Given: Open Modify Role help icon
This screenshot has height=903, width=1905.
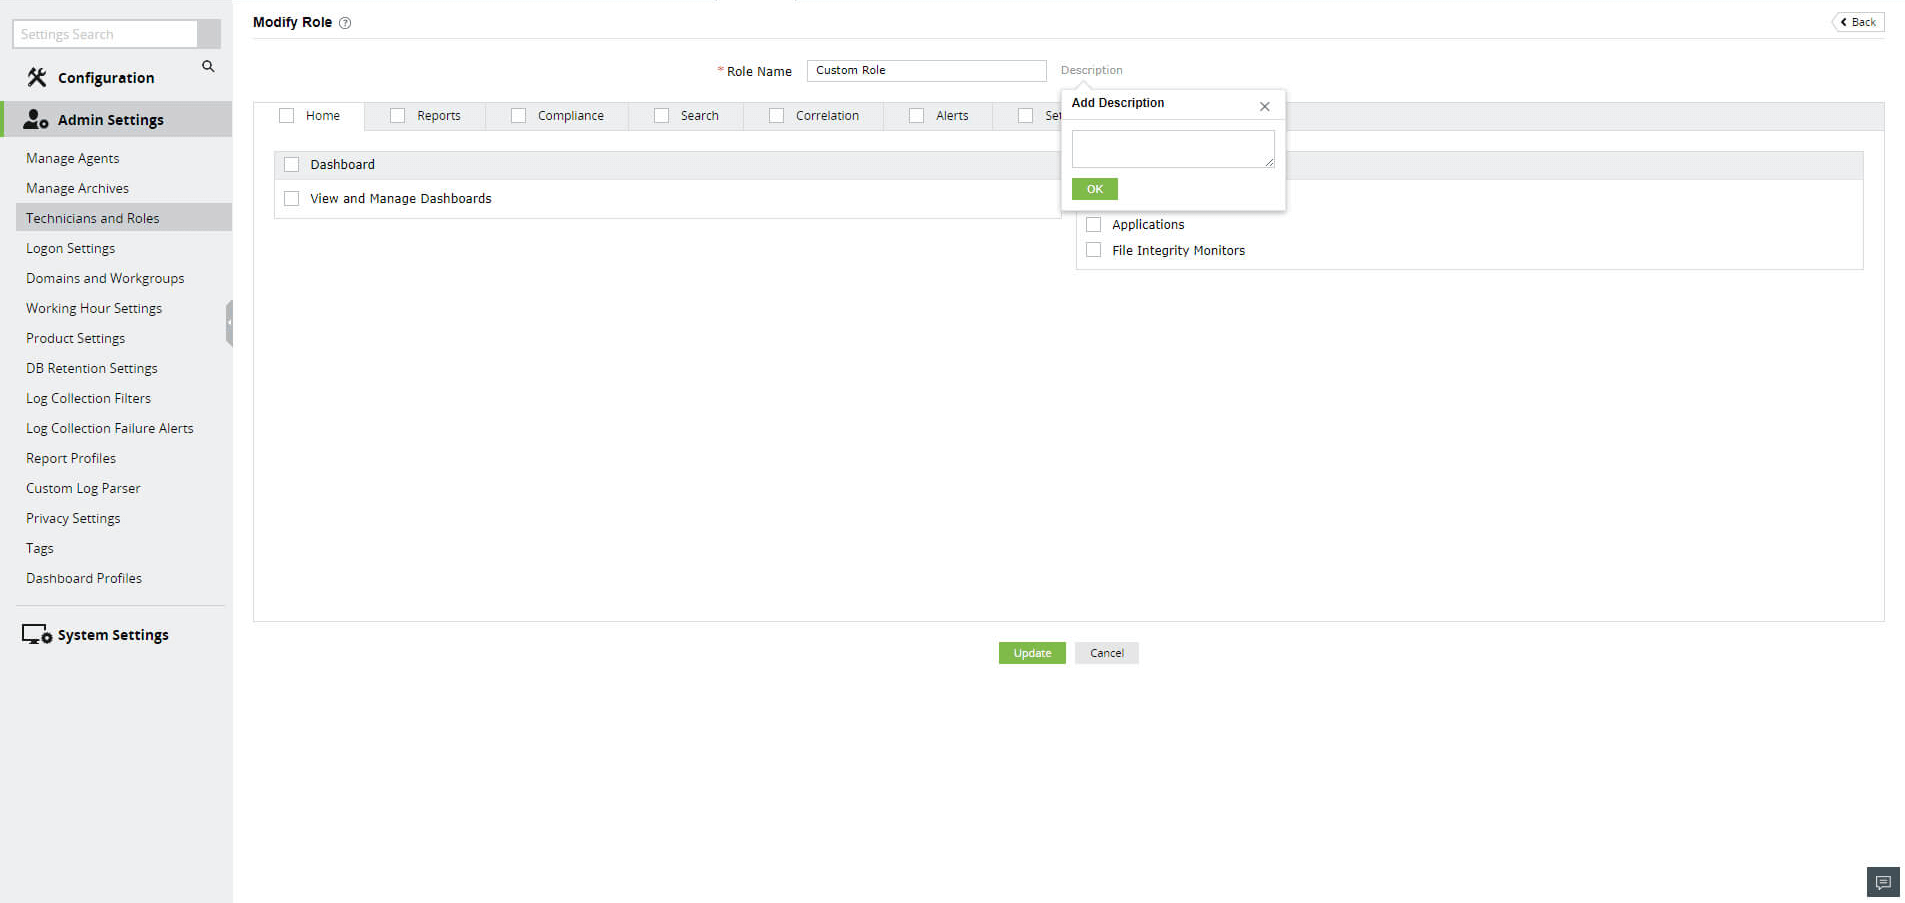Looking at the screenshot, I should (345, 23).
